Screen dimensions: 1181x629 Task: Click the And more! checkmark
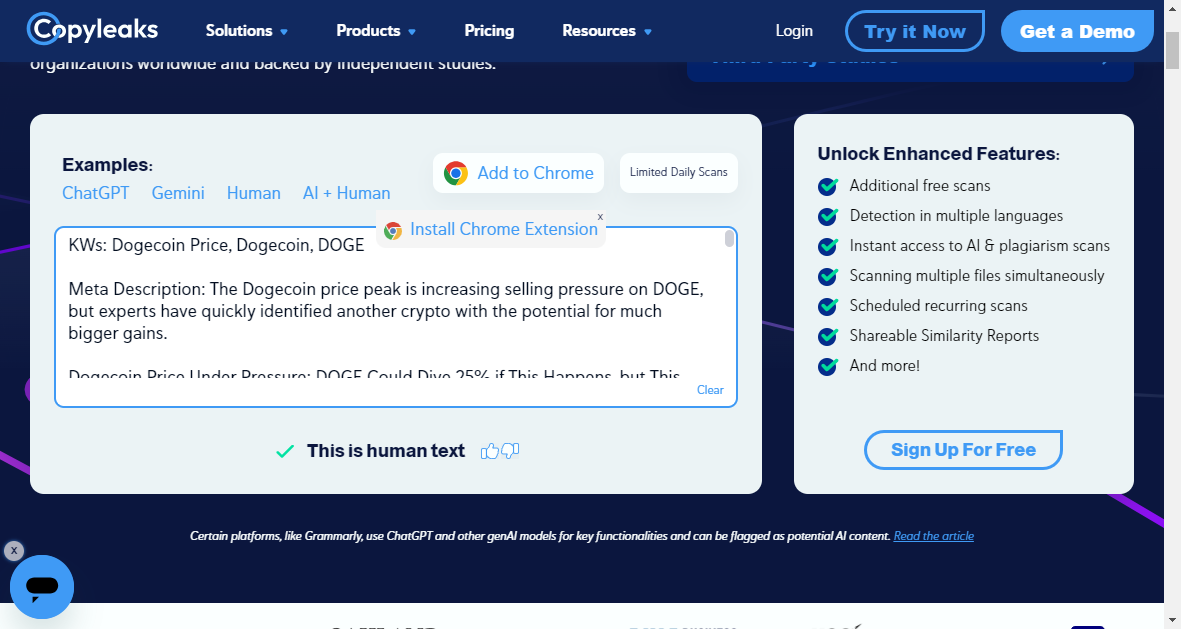pos(829,367)
